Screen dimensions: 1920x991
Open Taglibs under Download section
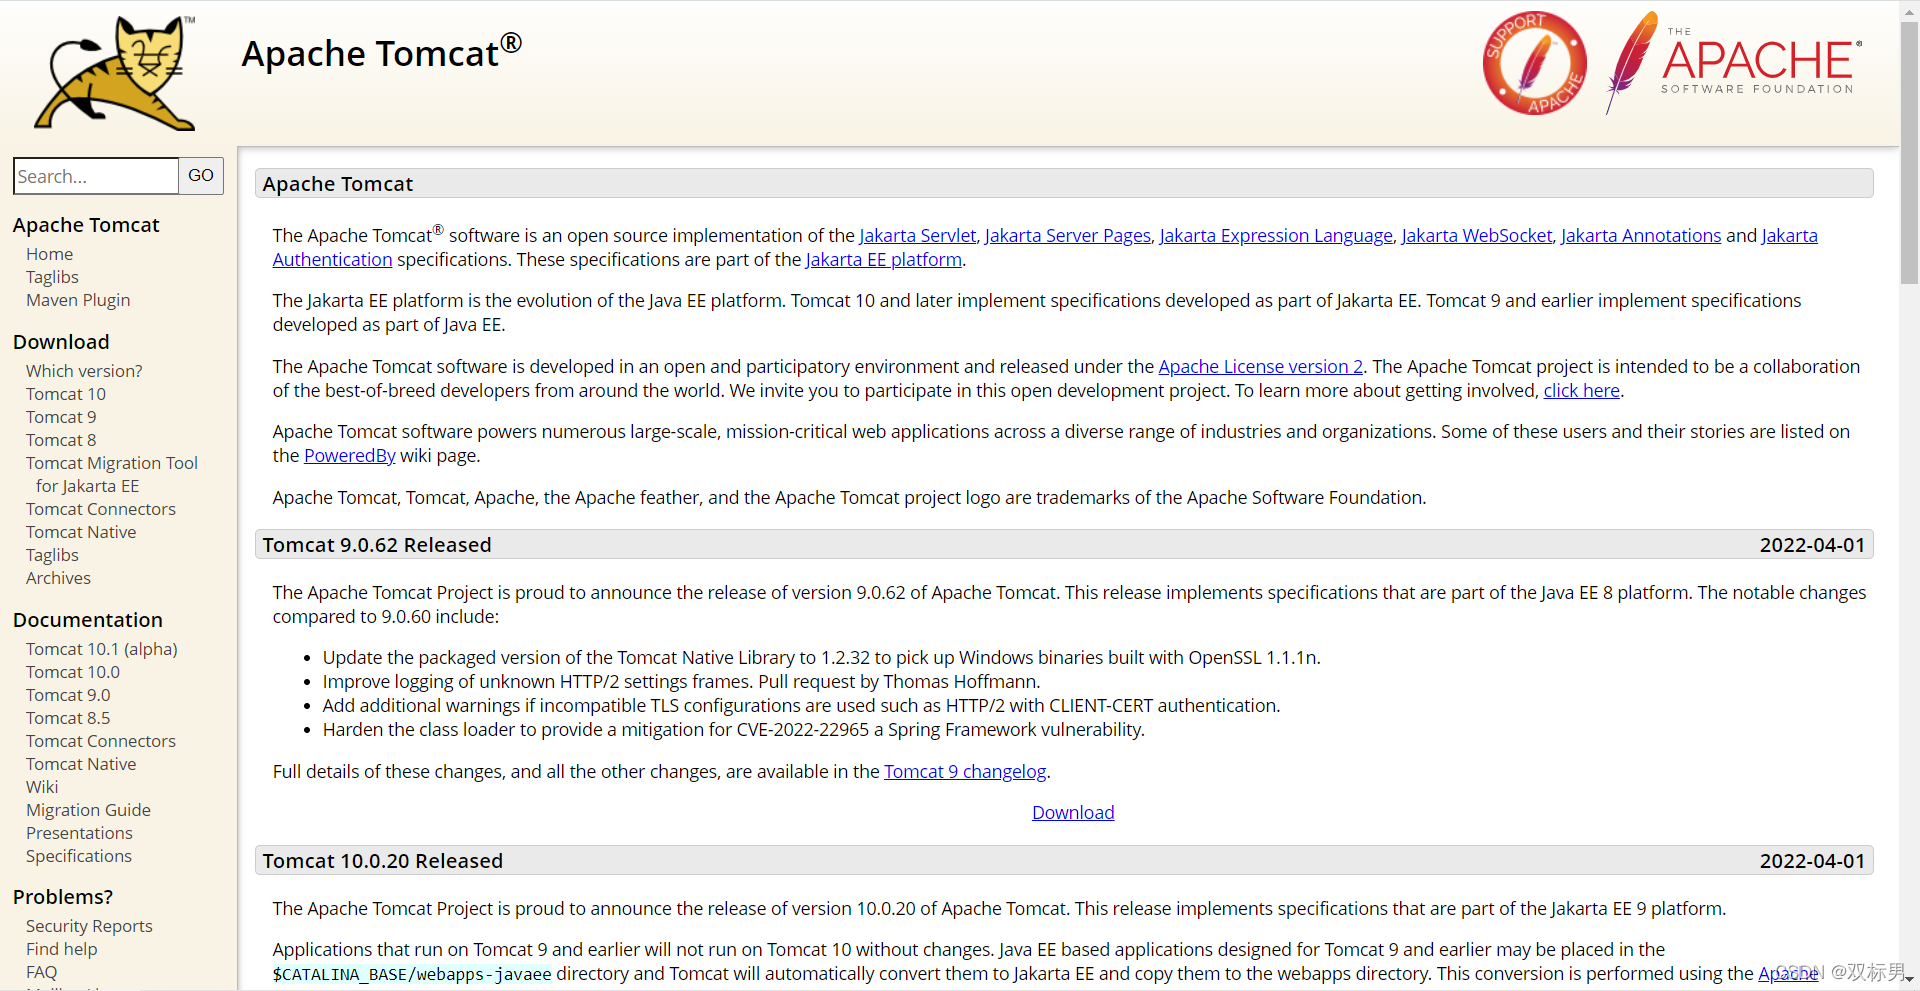[x=52, y=555]
